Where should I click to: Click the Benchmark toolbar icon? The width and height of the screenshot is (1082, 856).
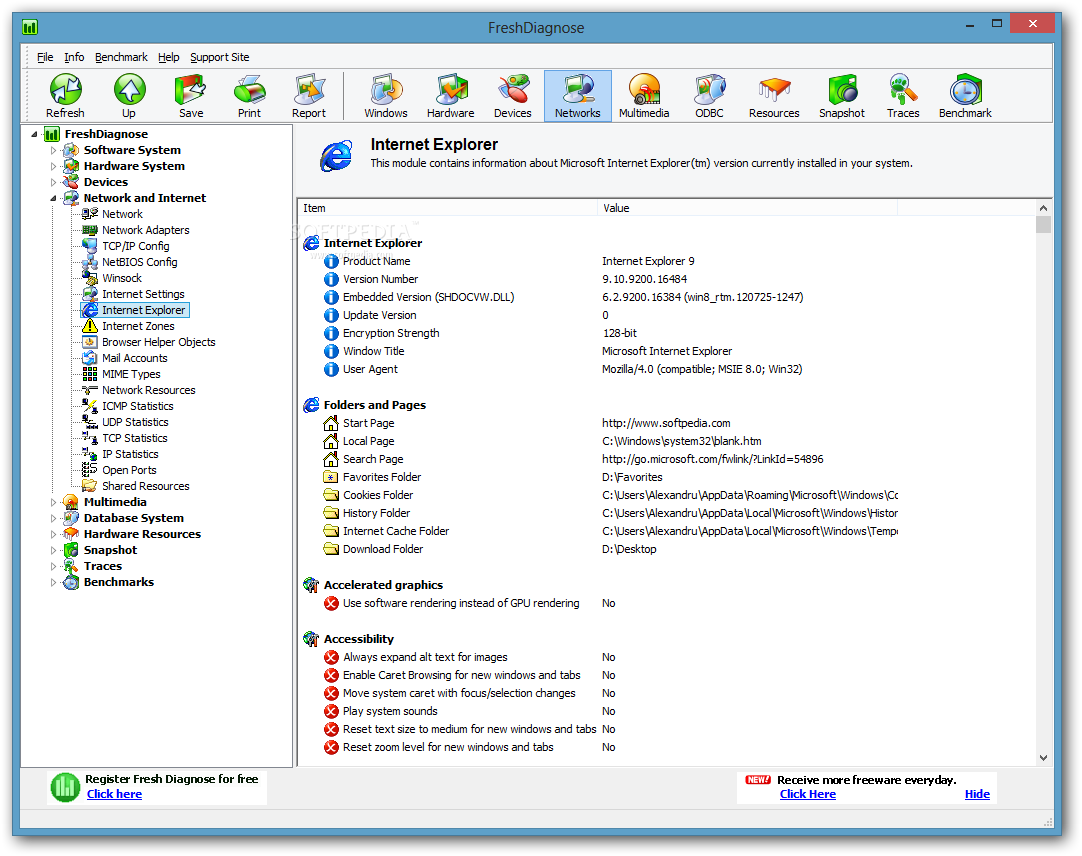(965, 97)
